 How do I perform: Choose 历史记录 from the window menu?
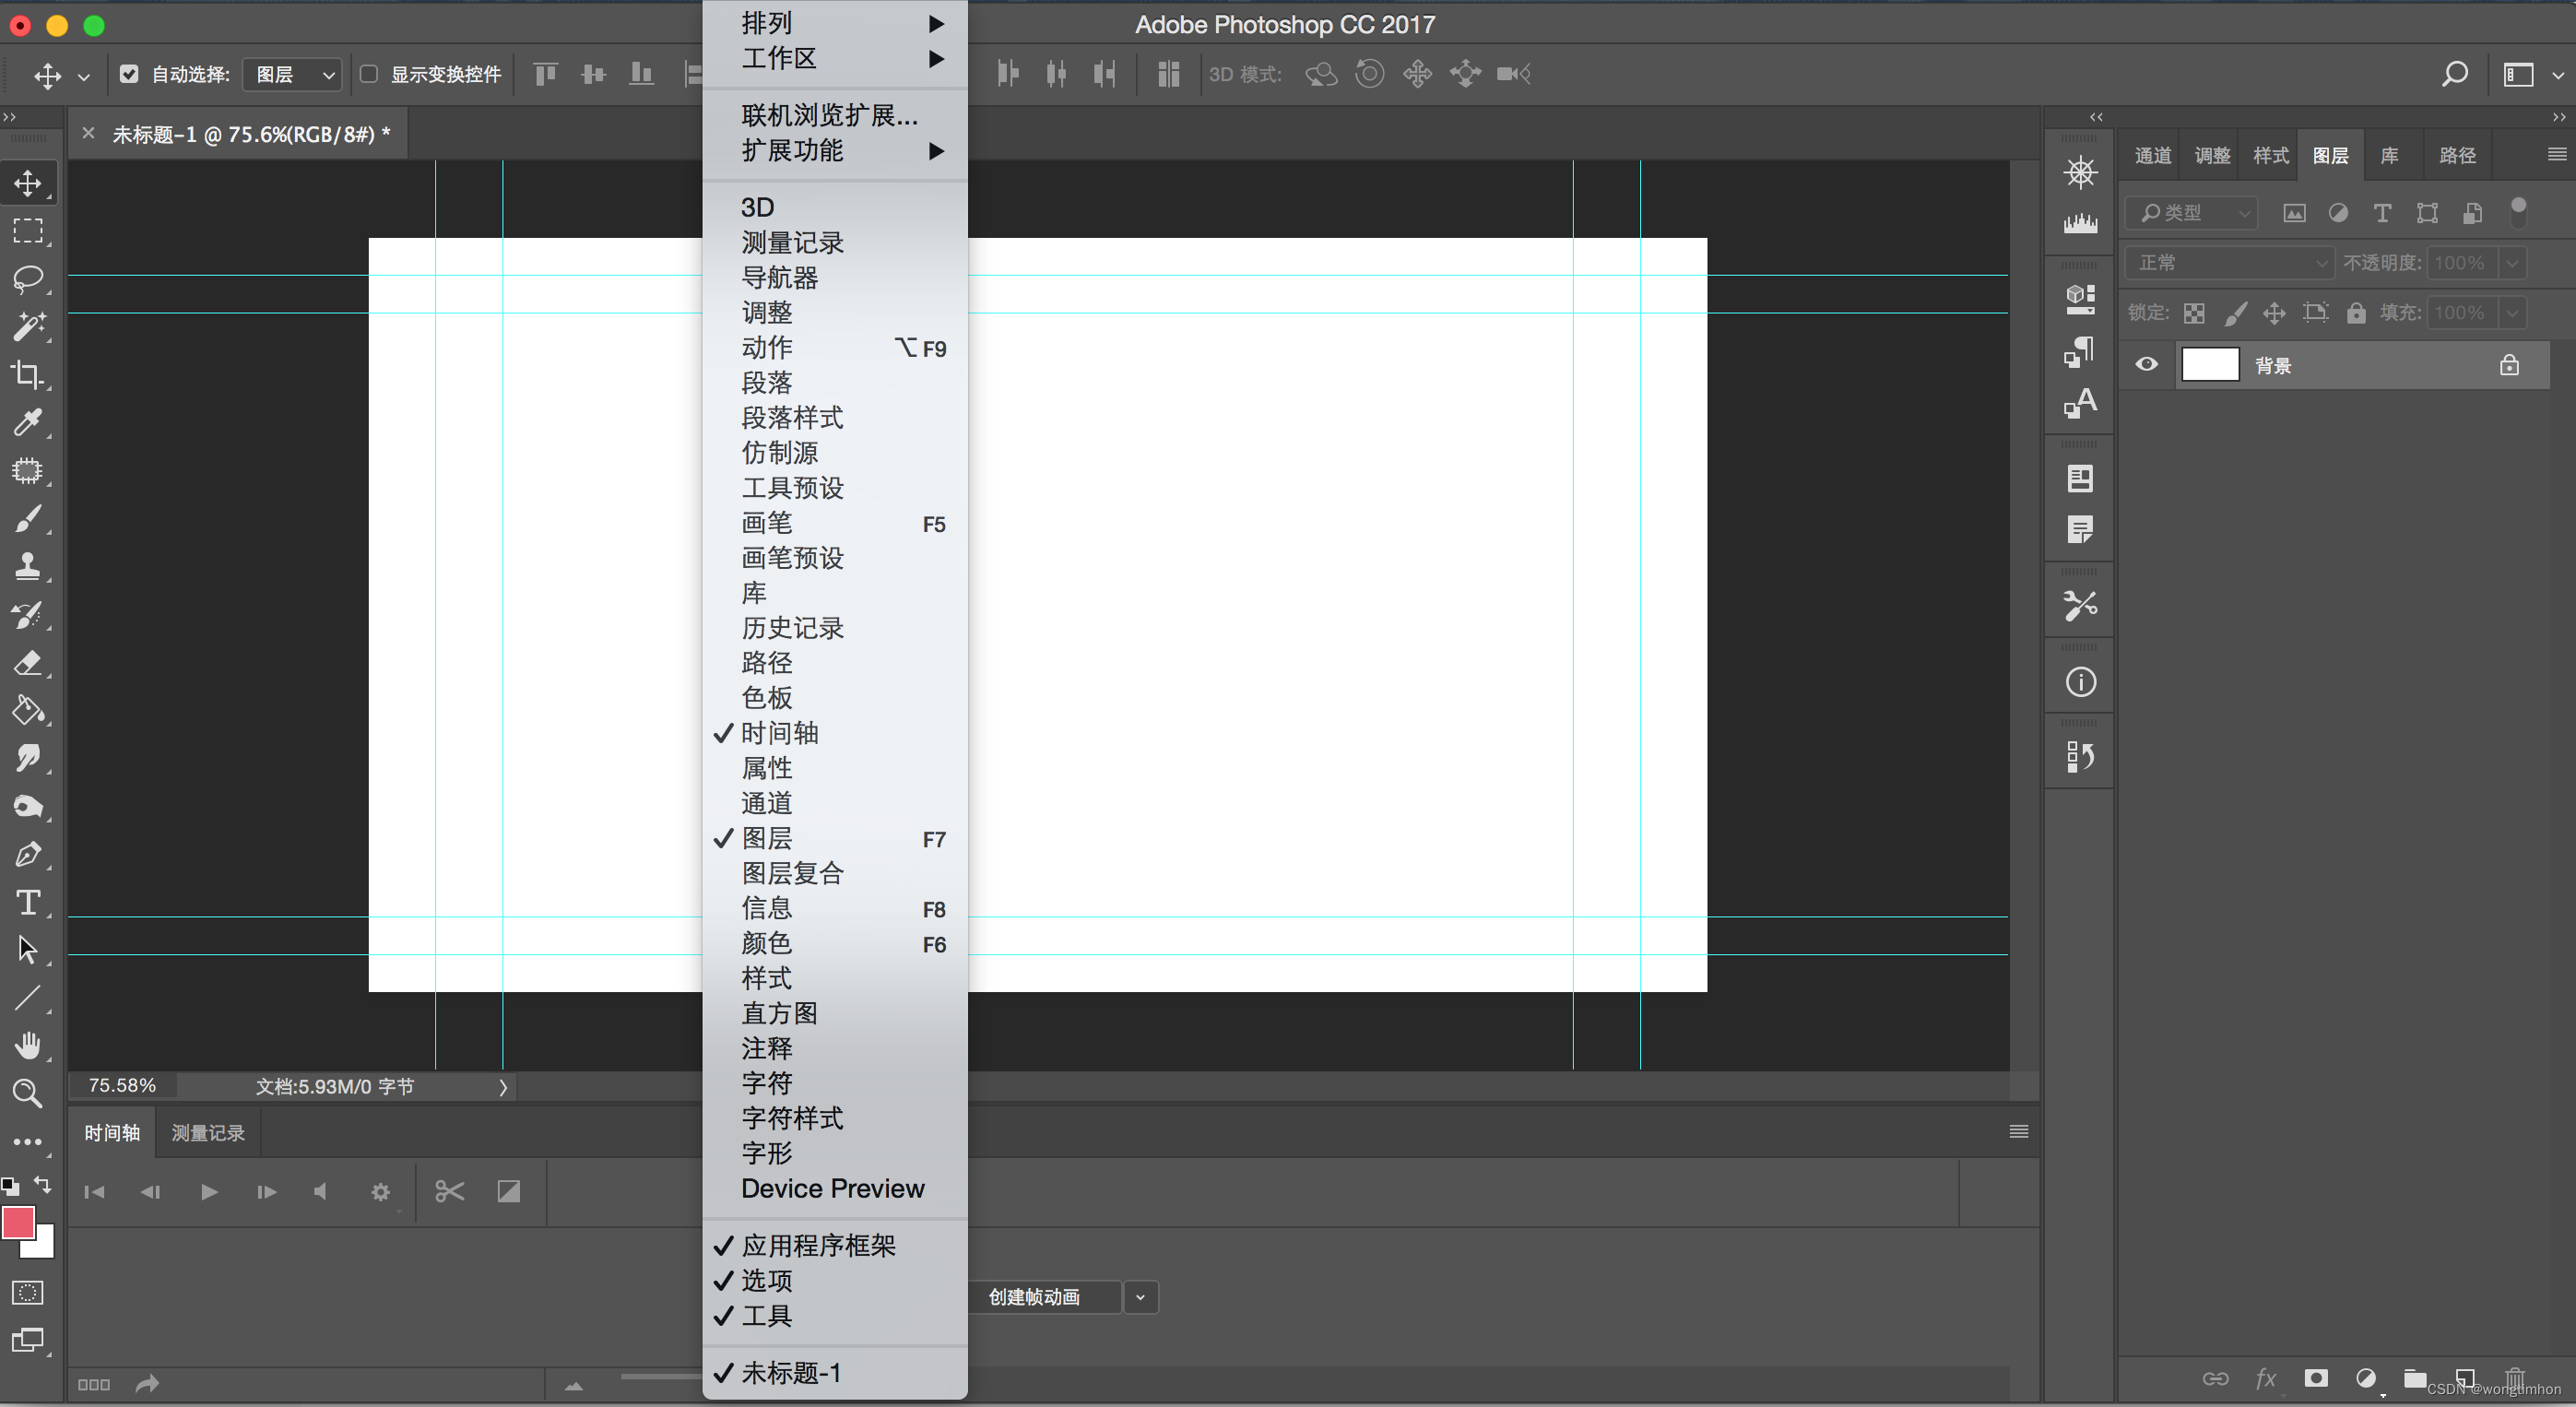point(792,628)
